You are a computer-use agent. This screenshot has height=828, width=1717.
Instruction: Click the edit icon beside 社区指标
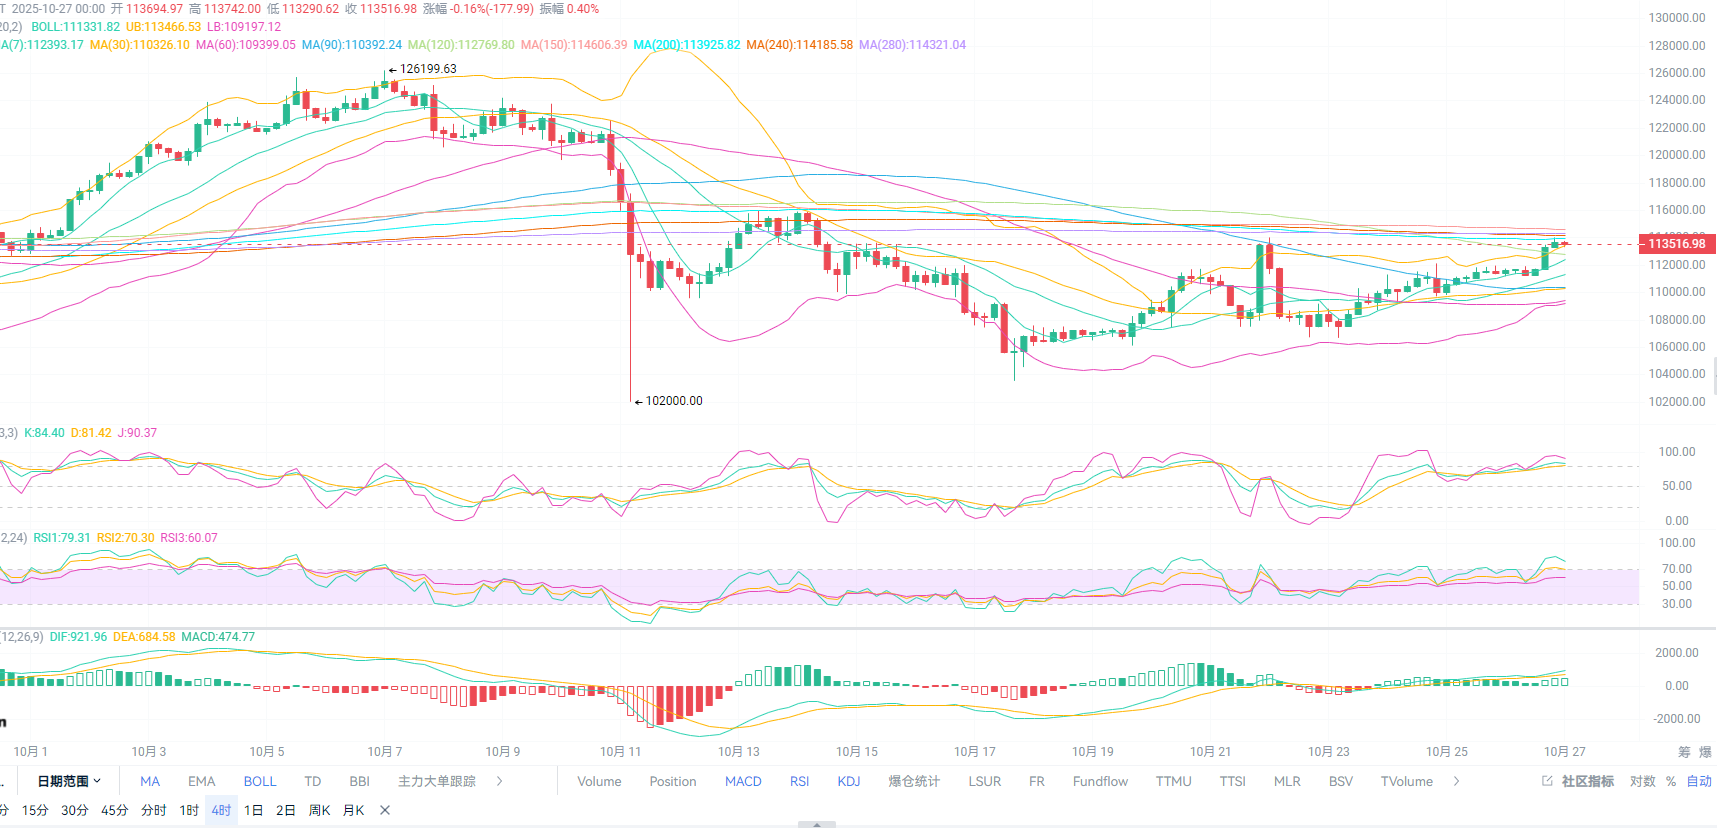click(1547, 781)
